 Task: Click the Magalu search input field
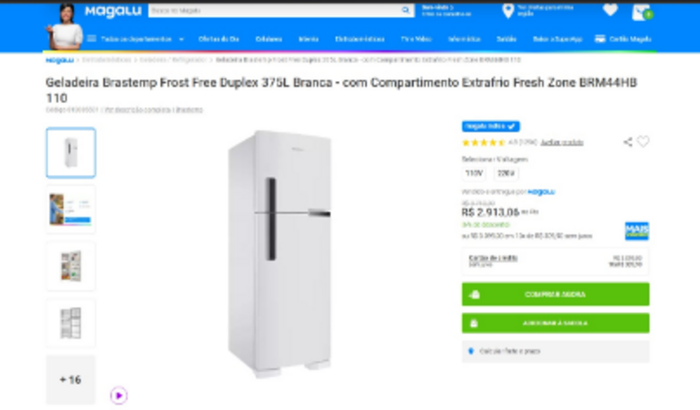point(275,10)
